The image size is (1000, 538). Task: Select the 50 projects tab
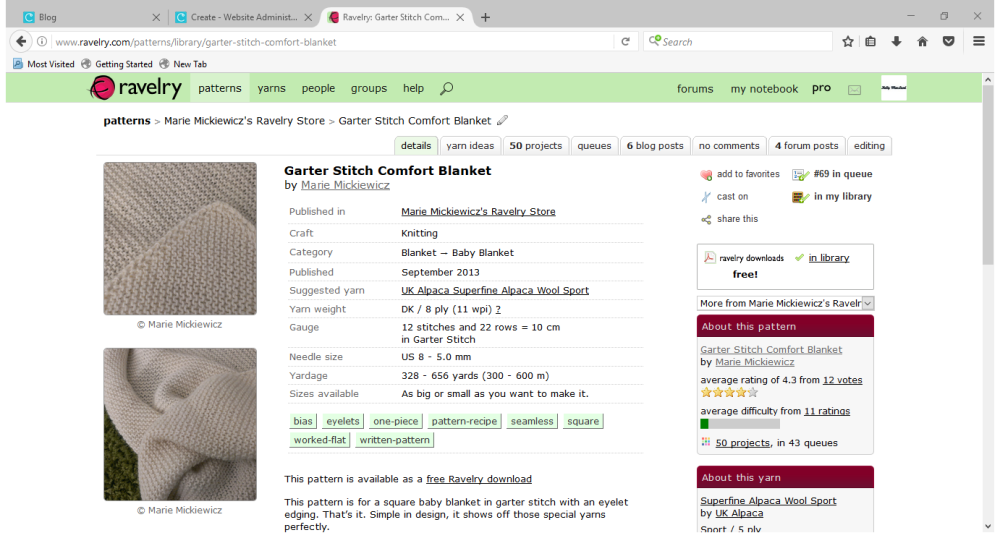[536, 145]
